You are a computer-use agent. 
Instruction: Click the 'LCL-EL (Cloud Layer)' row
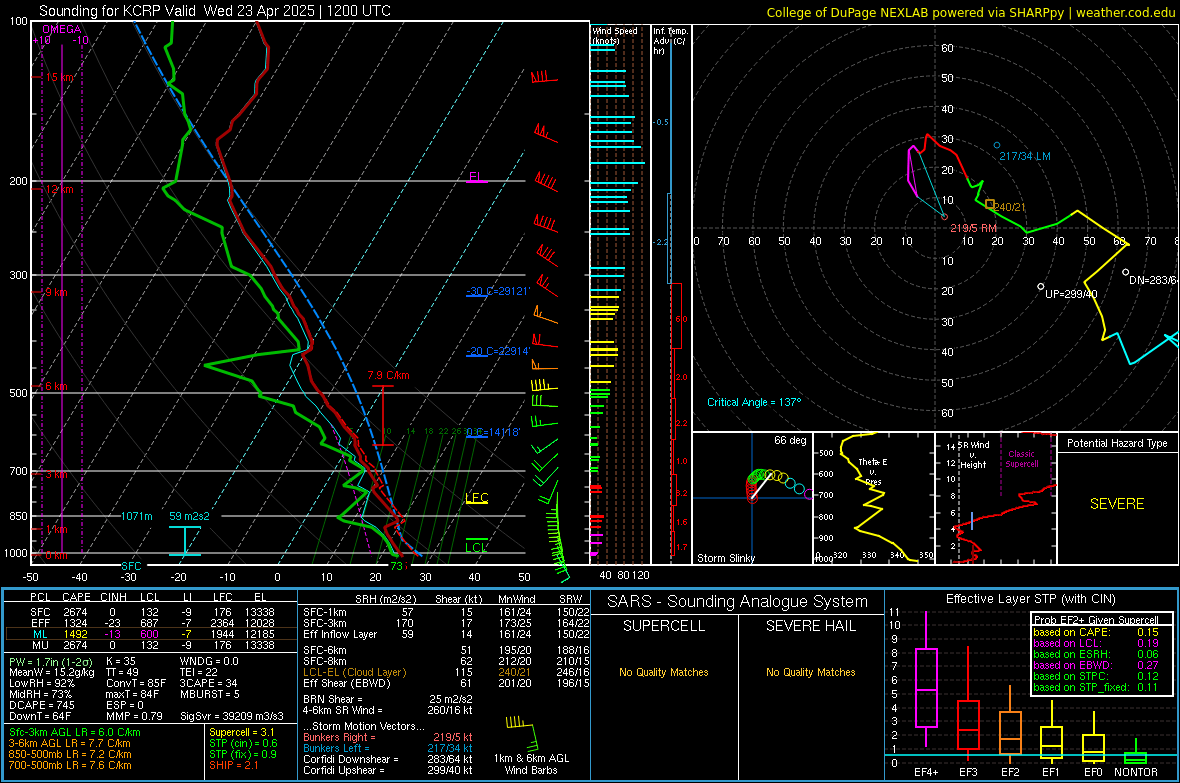(446, 672)
